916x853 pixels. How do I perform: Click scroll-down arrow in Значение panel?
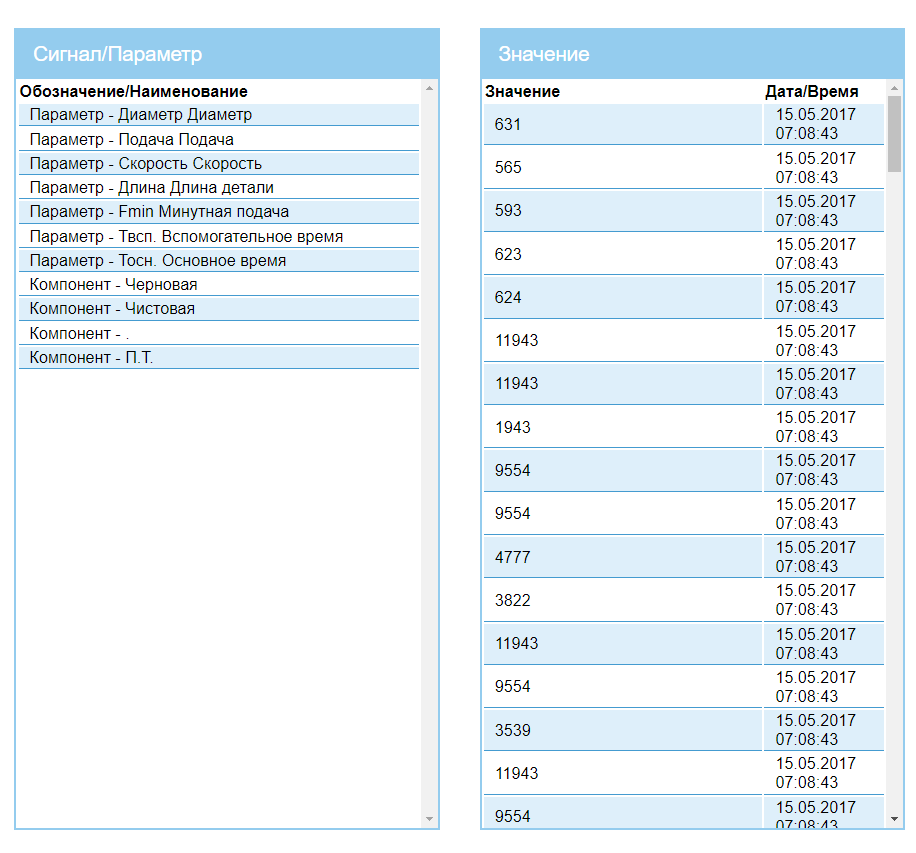pos(894,819)
